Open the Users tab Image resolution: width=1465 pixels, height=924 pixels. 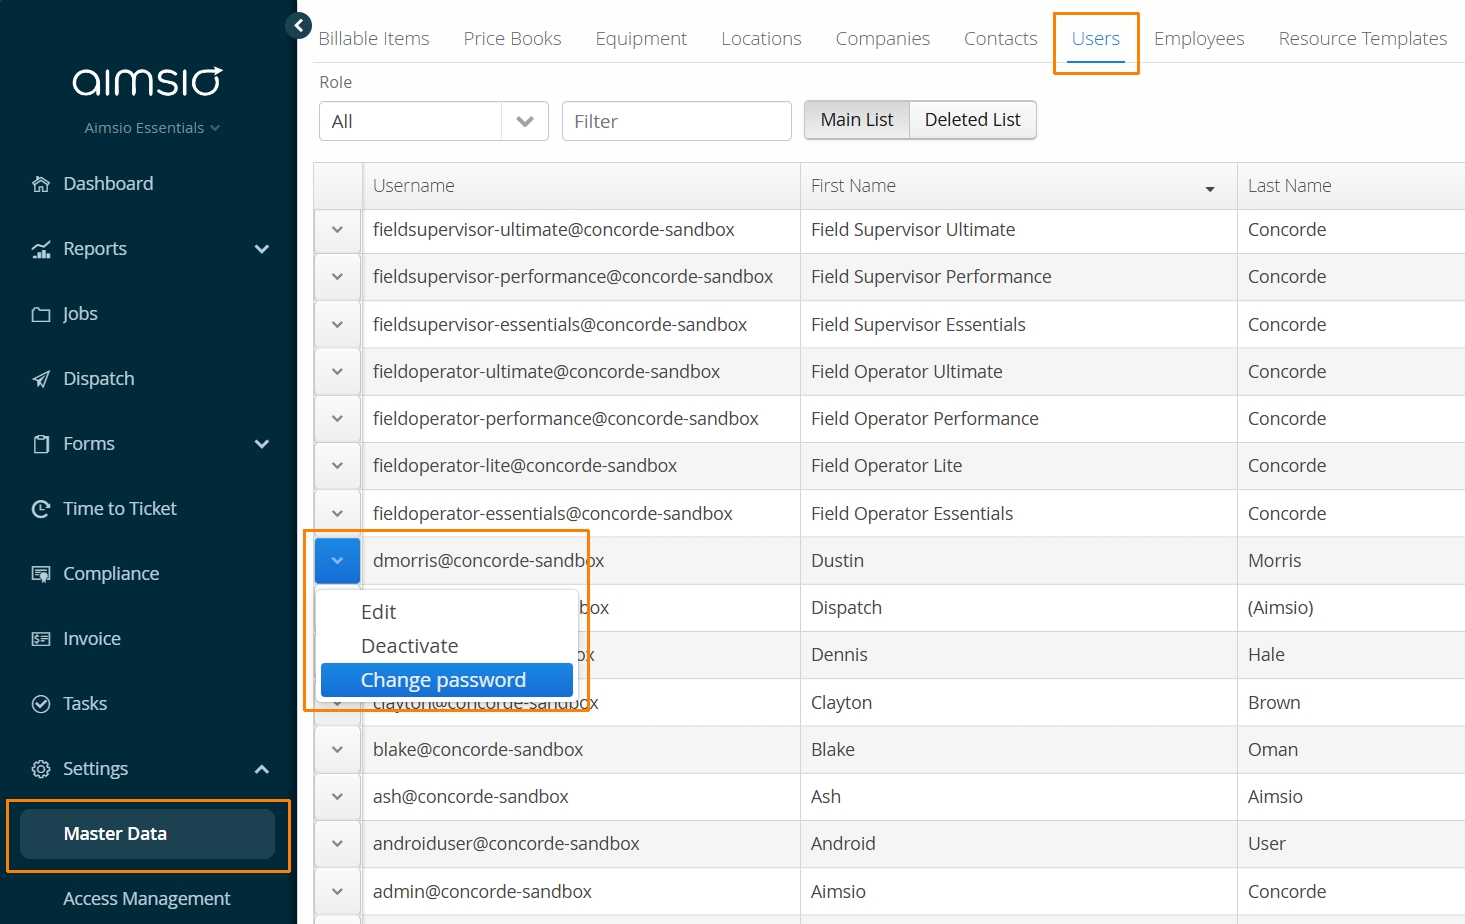pyautogui.click(x=1096, y=38)
